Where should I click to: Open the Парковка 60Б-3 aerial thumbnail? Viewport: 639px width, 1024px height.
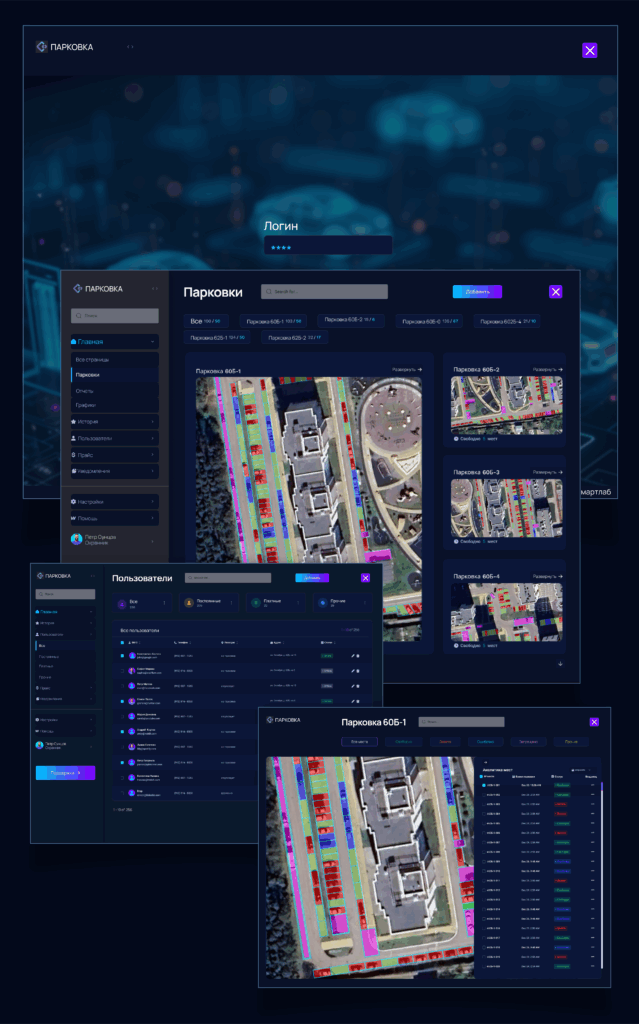pos(506,507)
